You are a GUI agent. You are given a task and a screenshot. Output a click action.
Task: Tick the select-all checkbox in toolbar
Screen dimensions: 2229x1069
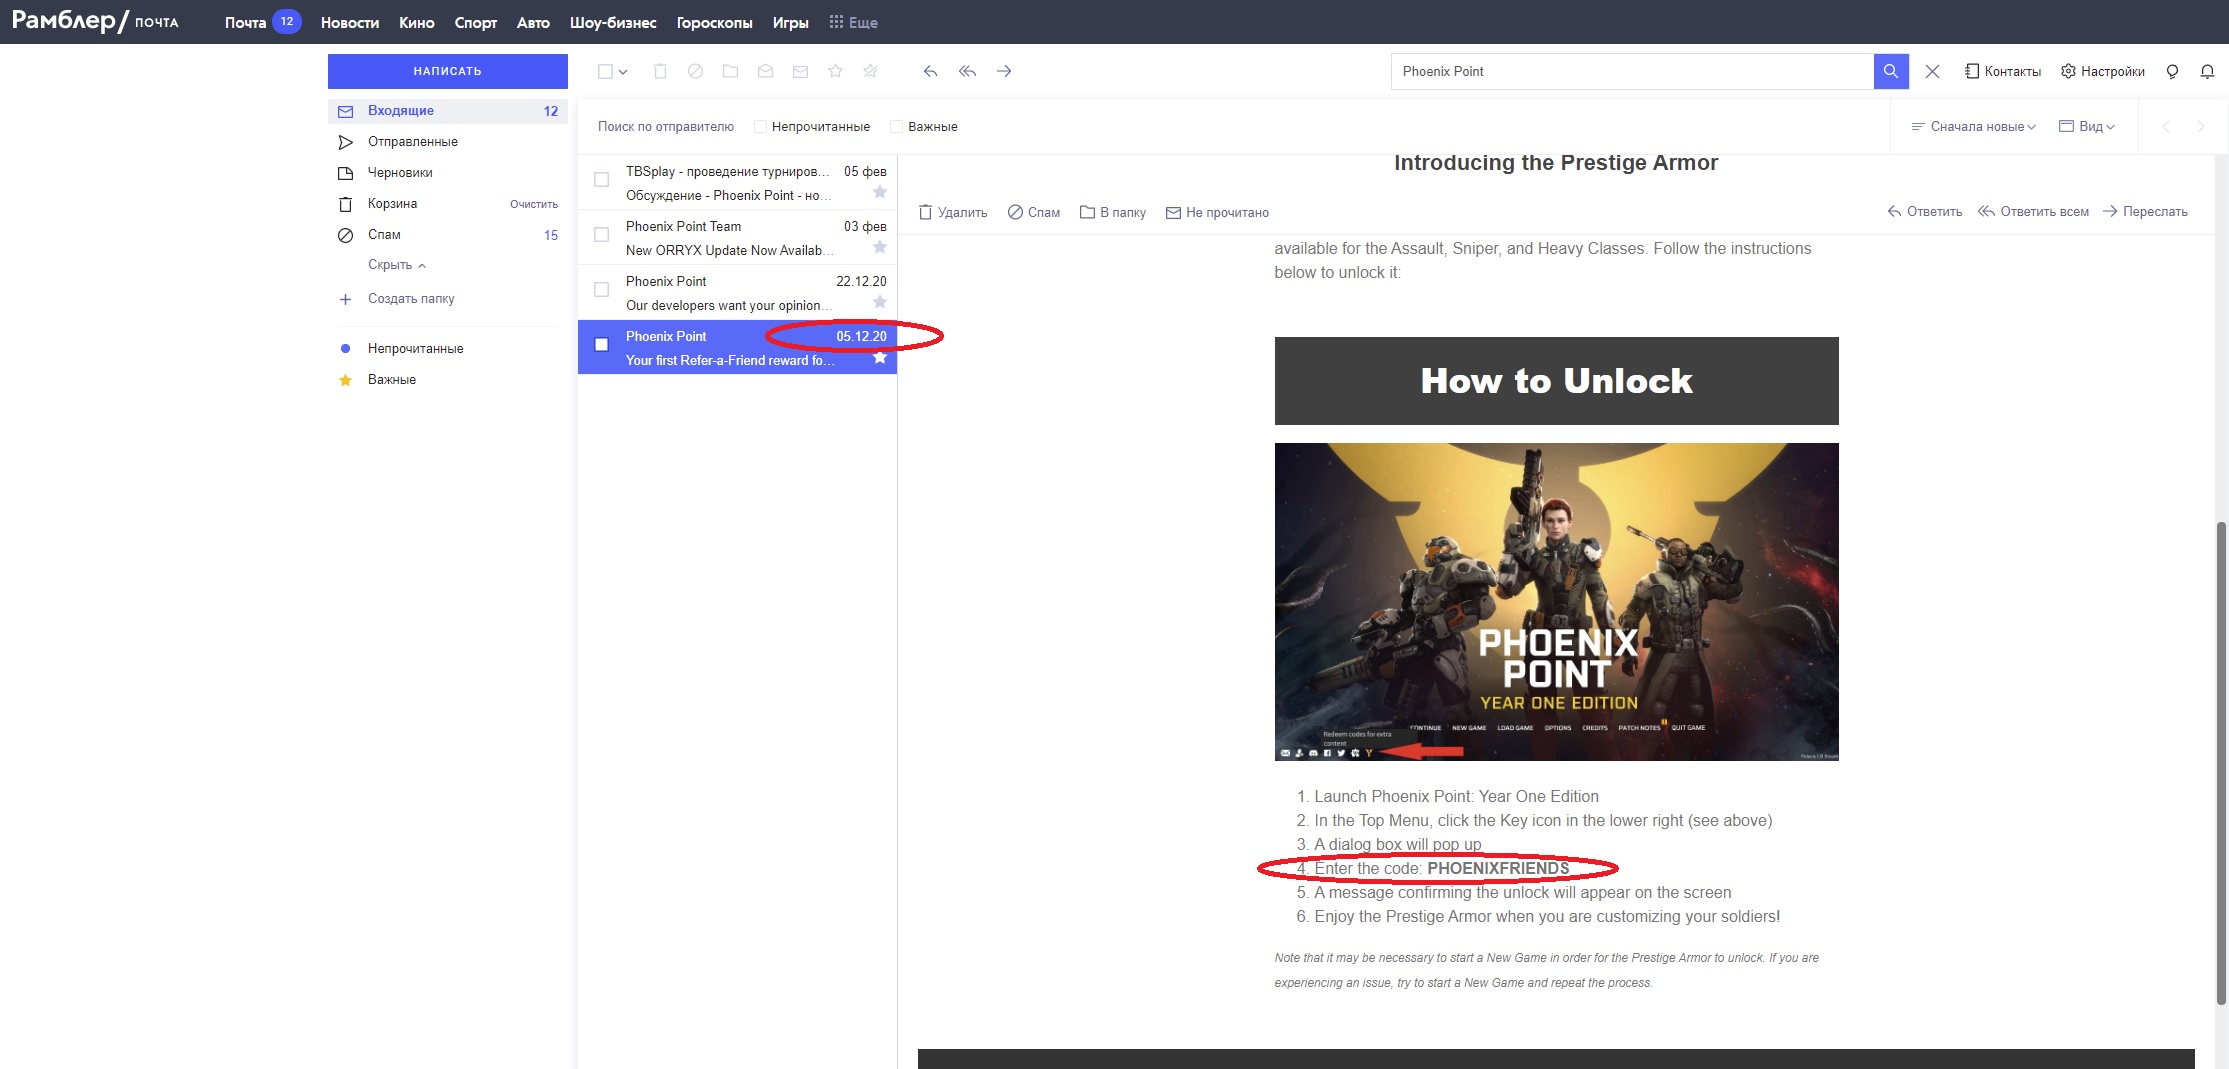(x=605, y=71)
